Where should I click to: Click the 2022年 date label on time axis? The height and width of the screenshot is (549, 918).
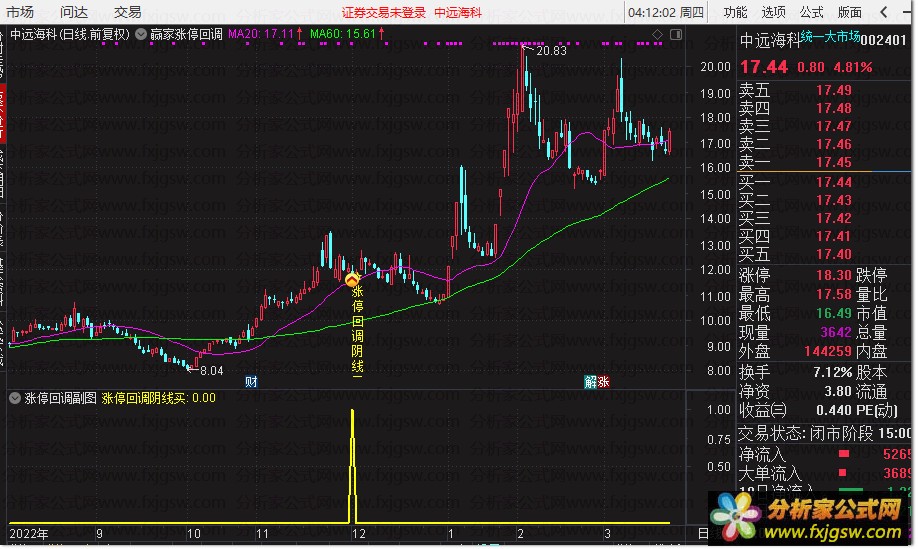[x=29, y=534]
